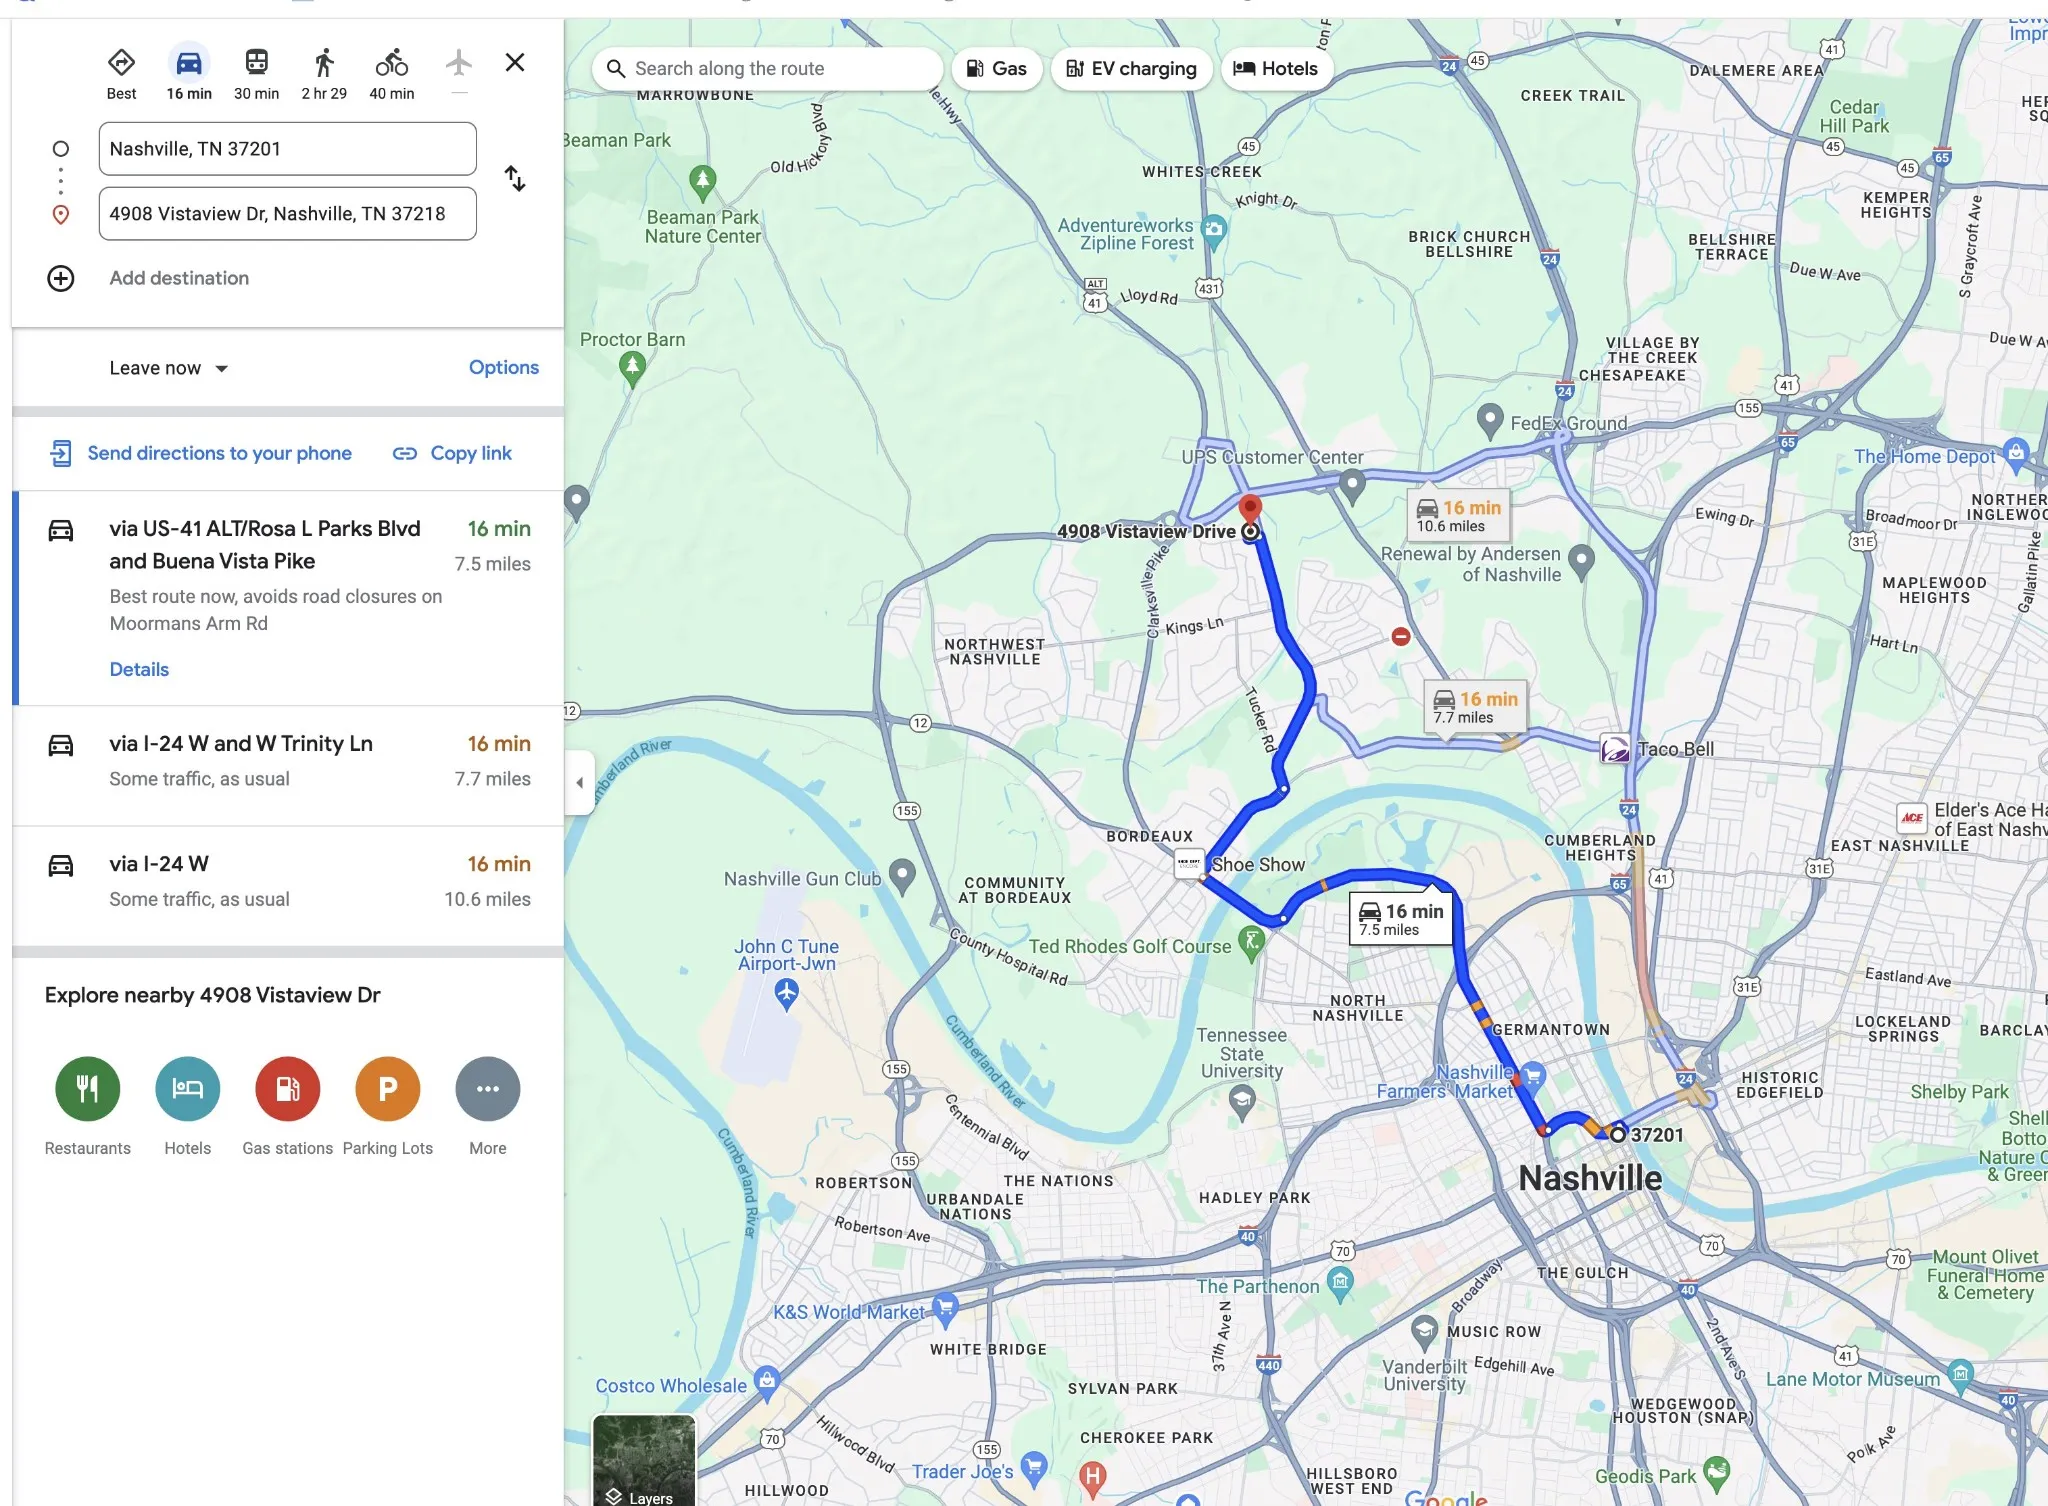Select the walking travel mode icon
2048x1506 pixels.
[x=324, y=64]
